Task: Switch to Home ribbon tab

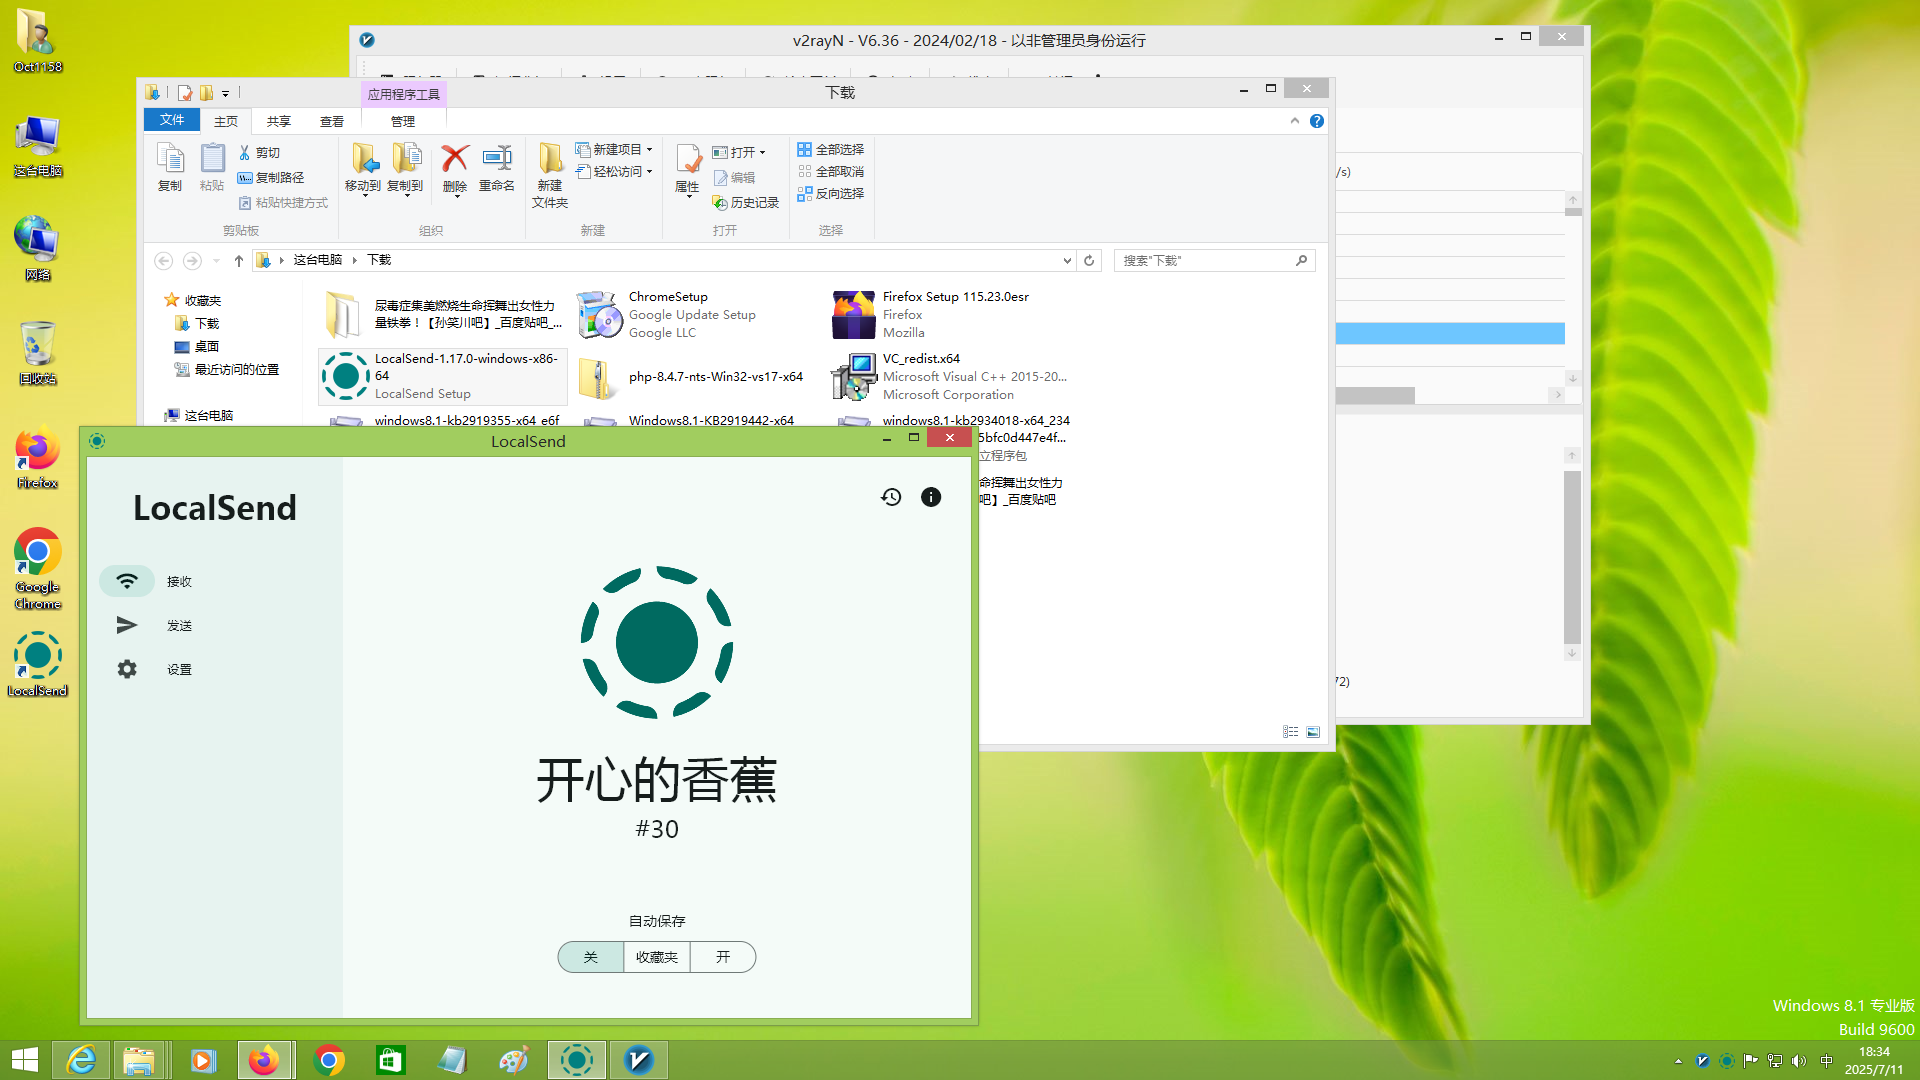Action: coord(226,121)
